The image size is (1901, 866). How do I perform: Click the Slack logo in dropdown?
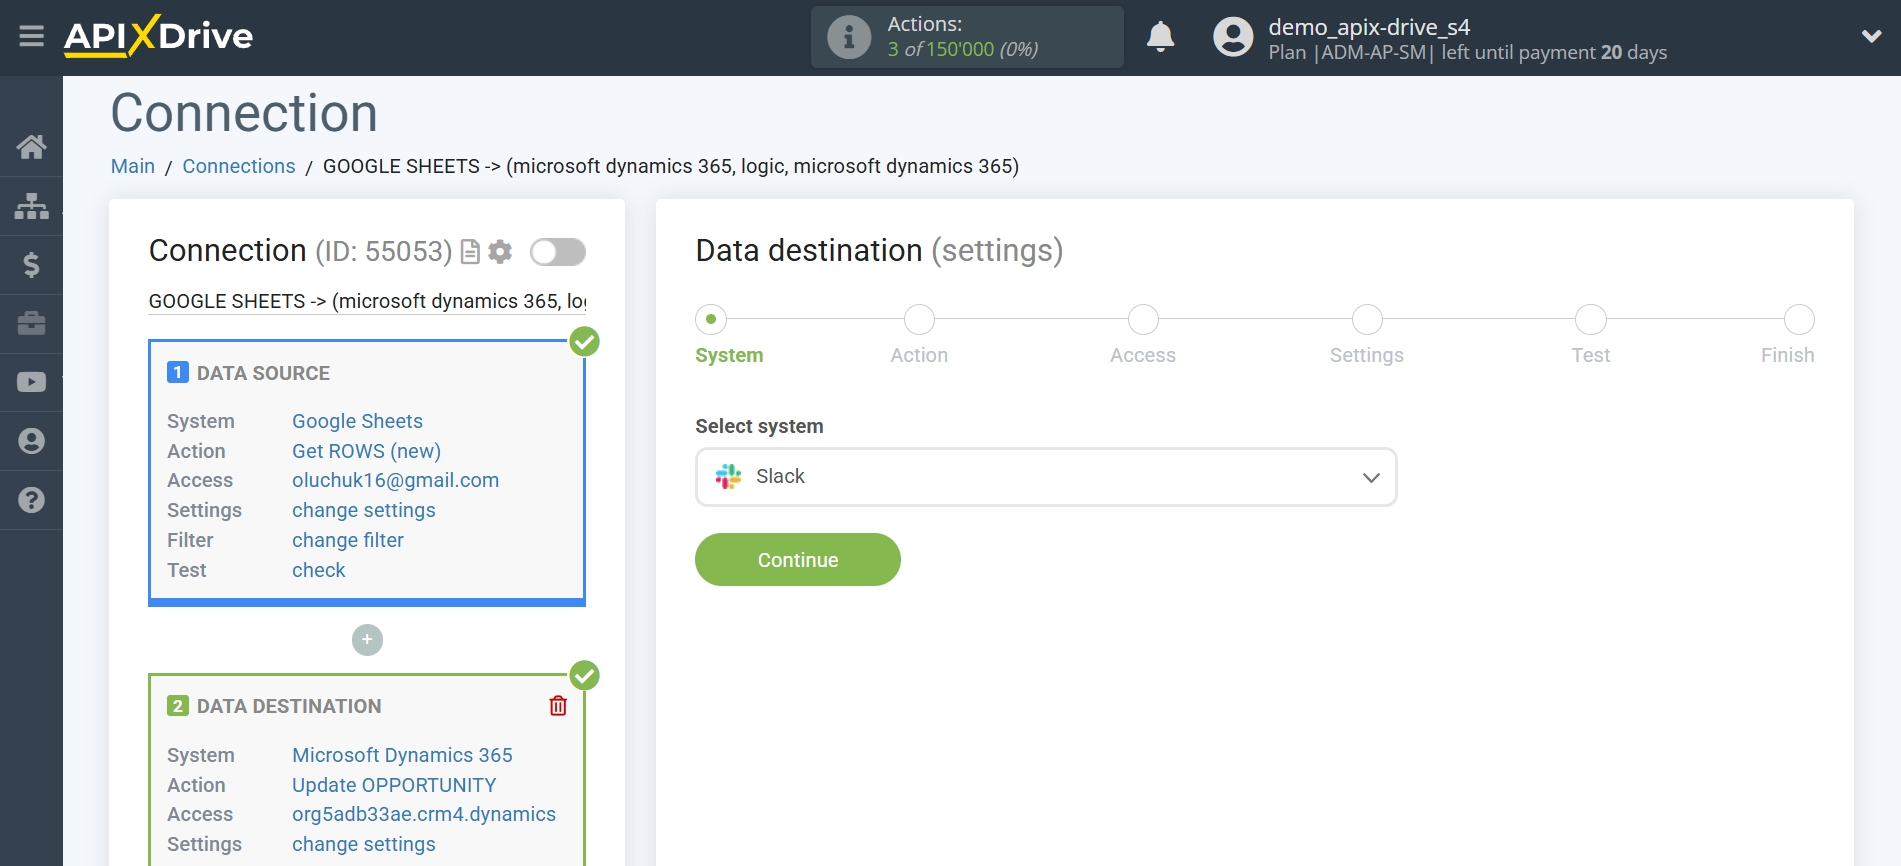pos(728,477)
